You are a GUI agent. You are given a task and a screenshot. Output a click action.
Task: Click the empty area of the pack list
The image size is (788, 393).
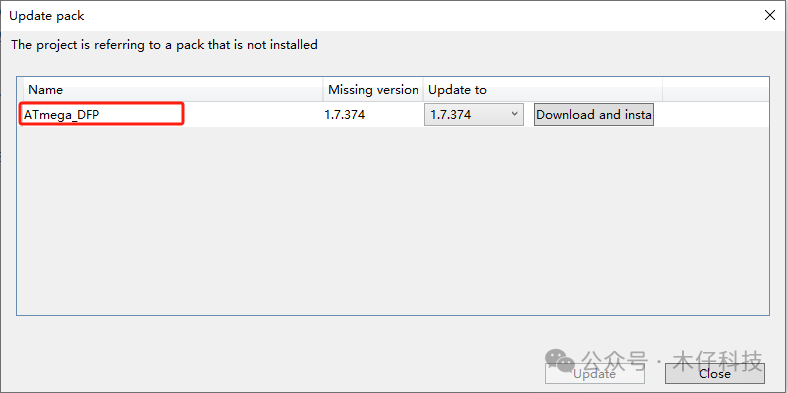(x=392, y=221)
